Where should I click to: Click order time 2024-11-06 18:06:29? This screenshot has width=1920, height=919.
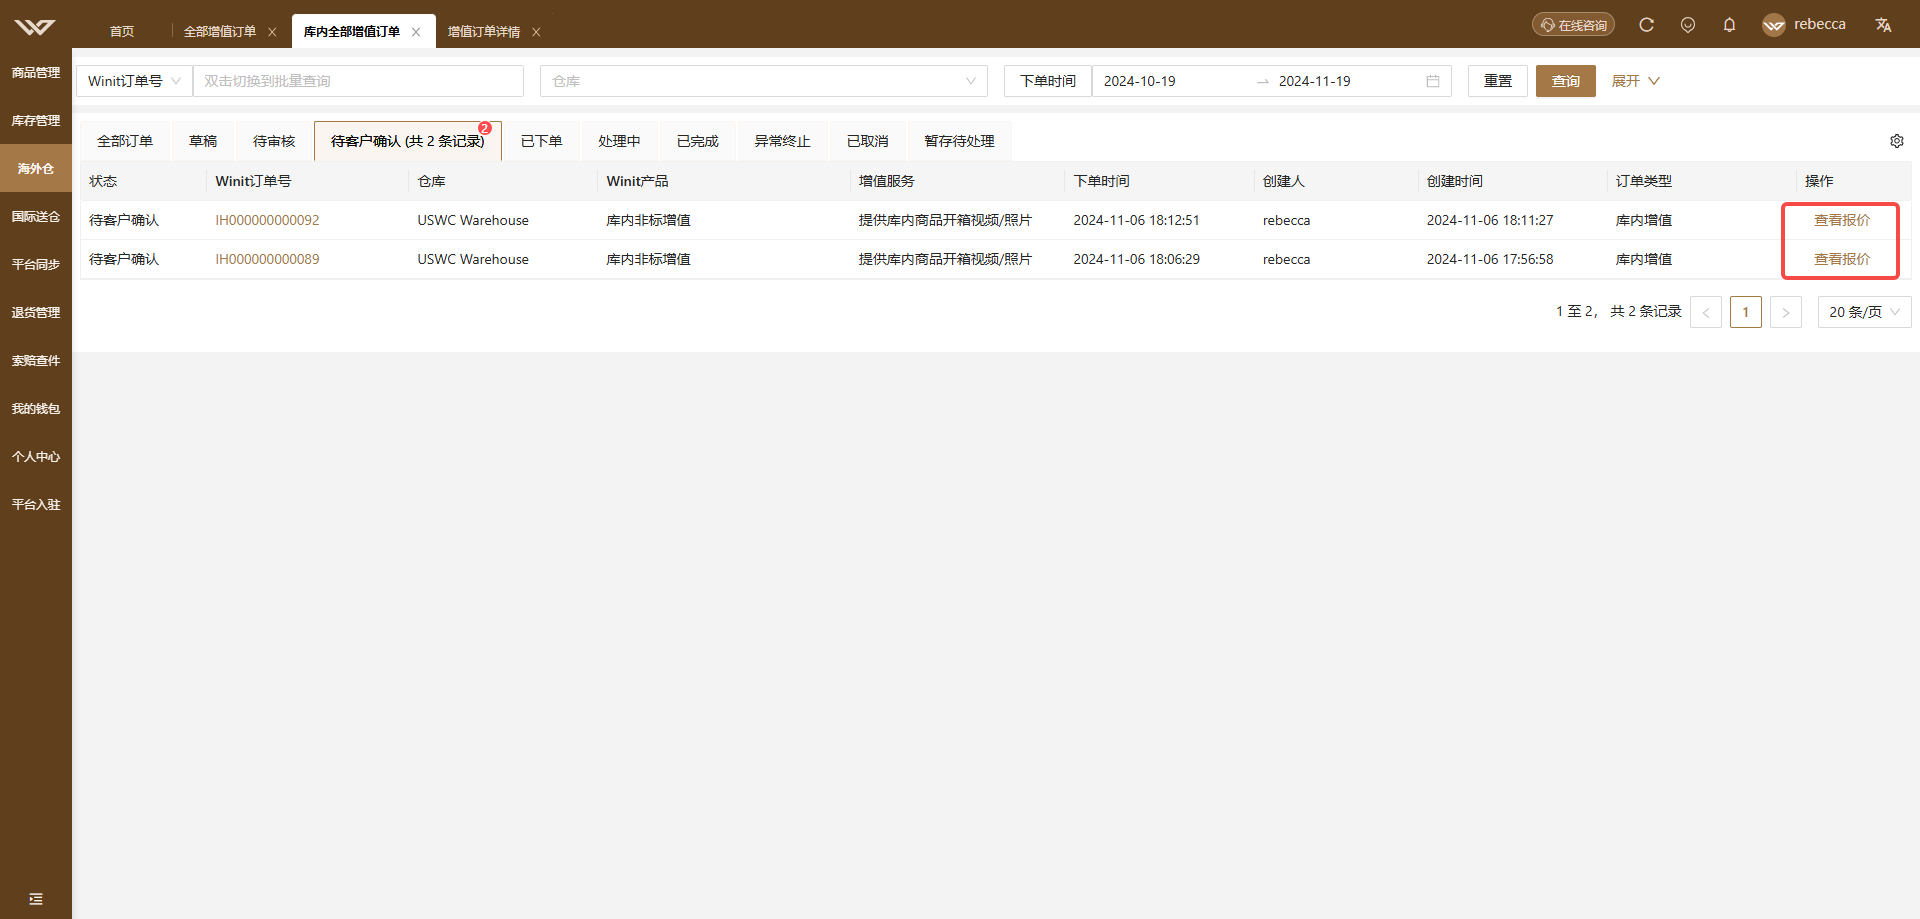1136,259
